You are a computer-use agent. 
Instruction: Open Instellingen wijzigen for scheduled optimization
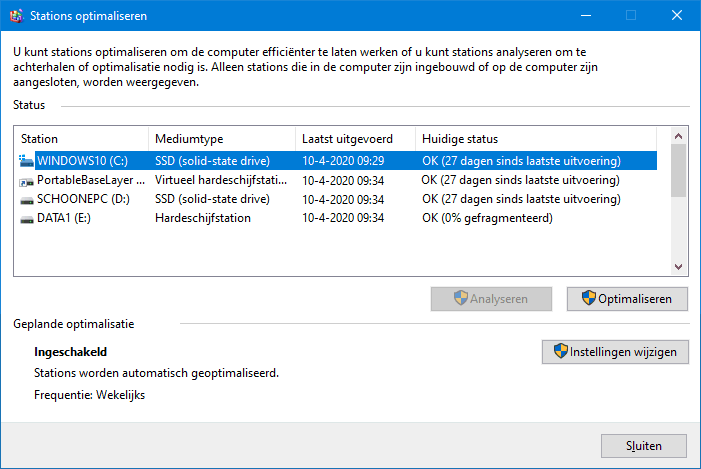pos(615,352)
